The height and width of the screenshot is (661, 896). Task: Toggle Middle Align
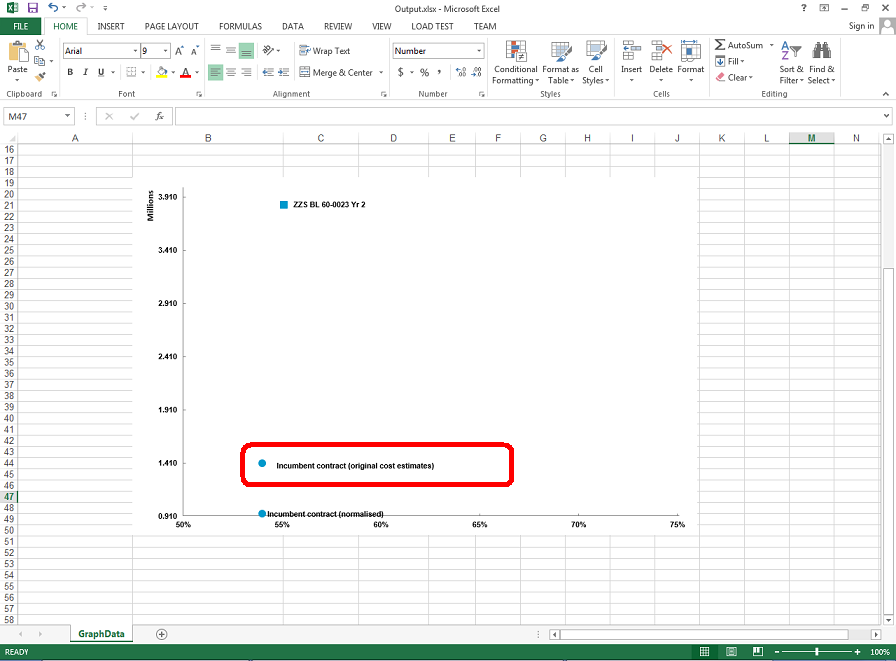click(x=231, y=51)
